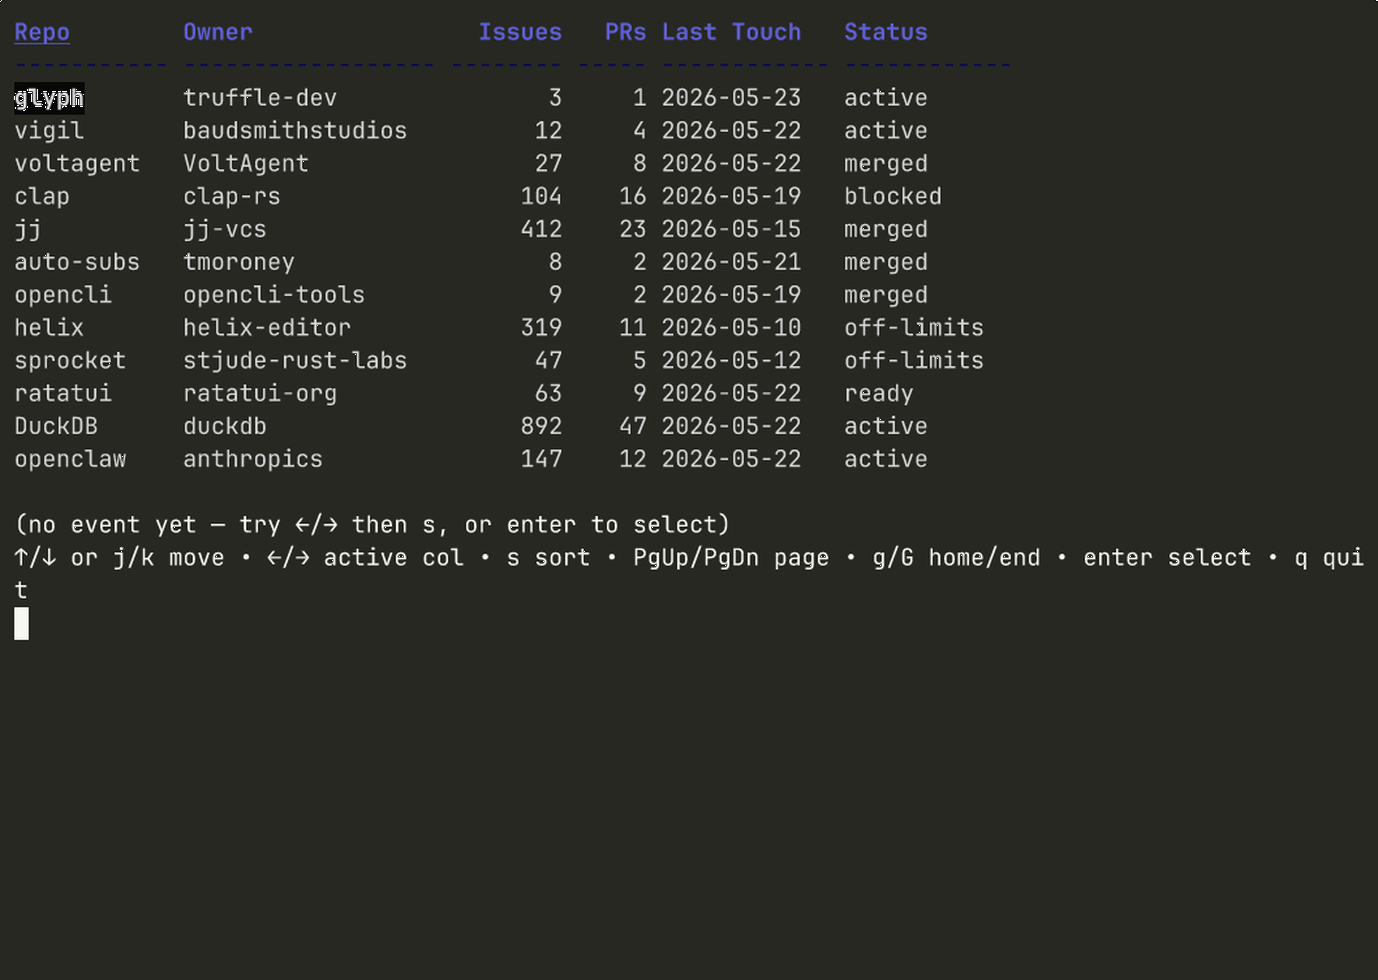
Task: Select the highlighted glyph repo row
Action: click(49, 98)
